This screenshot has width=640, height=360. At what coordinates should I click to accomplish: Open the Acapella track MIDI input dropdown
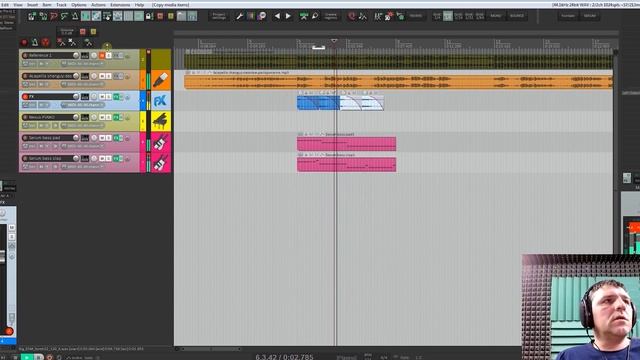pos(82,84)
